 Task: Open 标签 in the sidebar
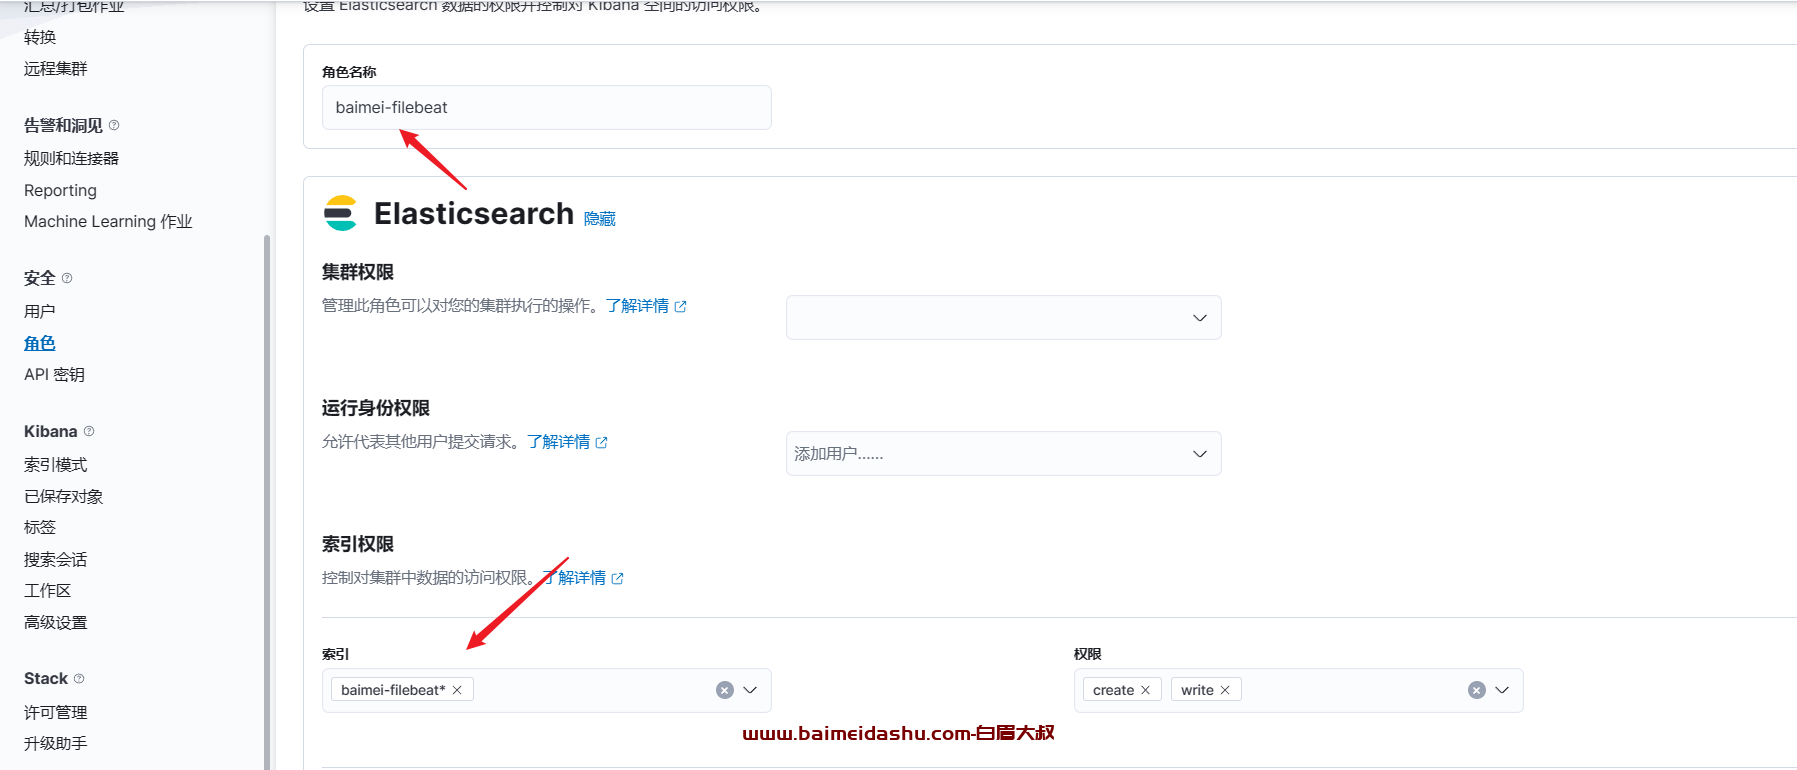coord(40,527)
